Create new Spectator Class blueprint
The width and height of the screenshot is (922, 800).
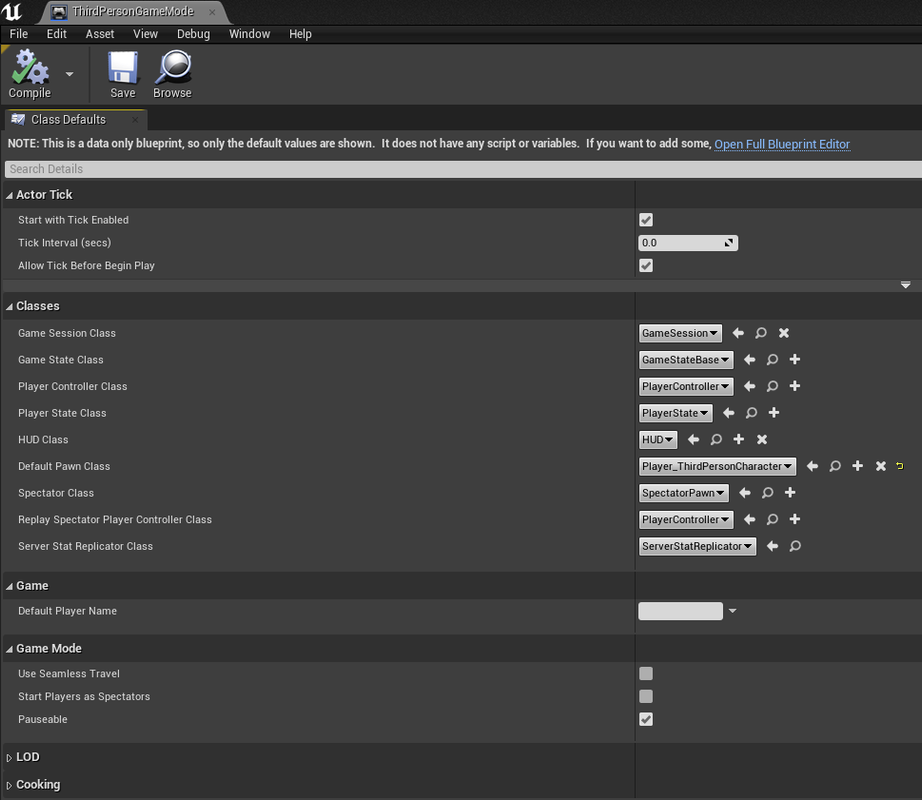[790, 493]
